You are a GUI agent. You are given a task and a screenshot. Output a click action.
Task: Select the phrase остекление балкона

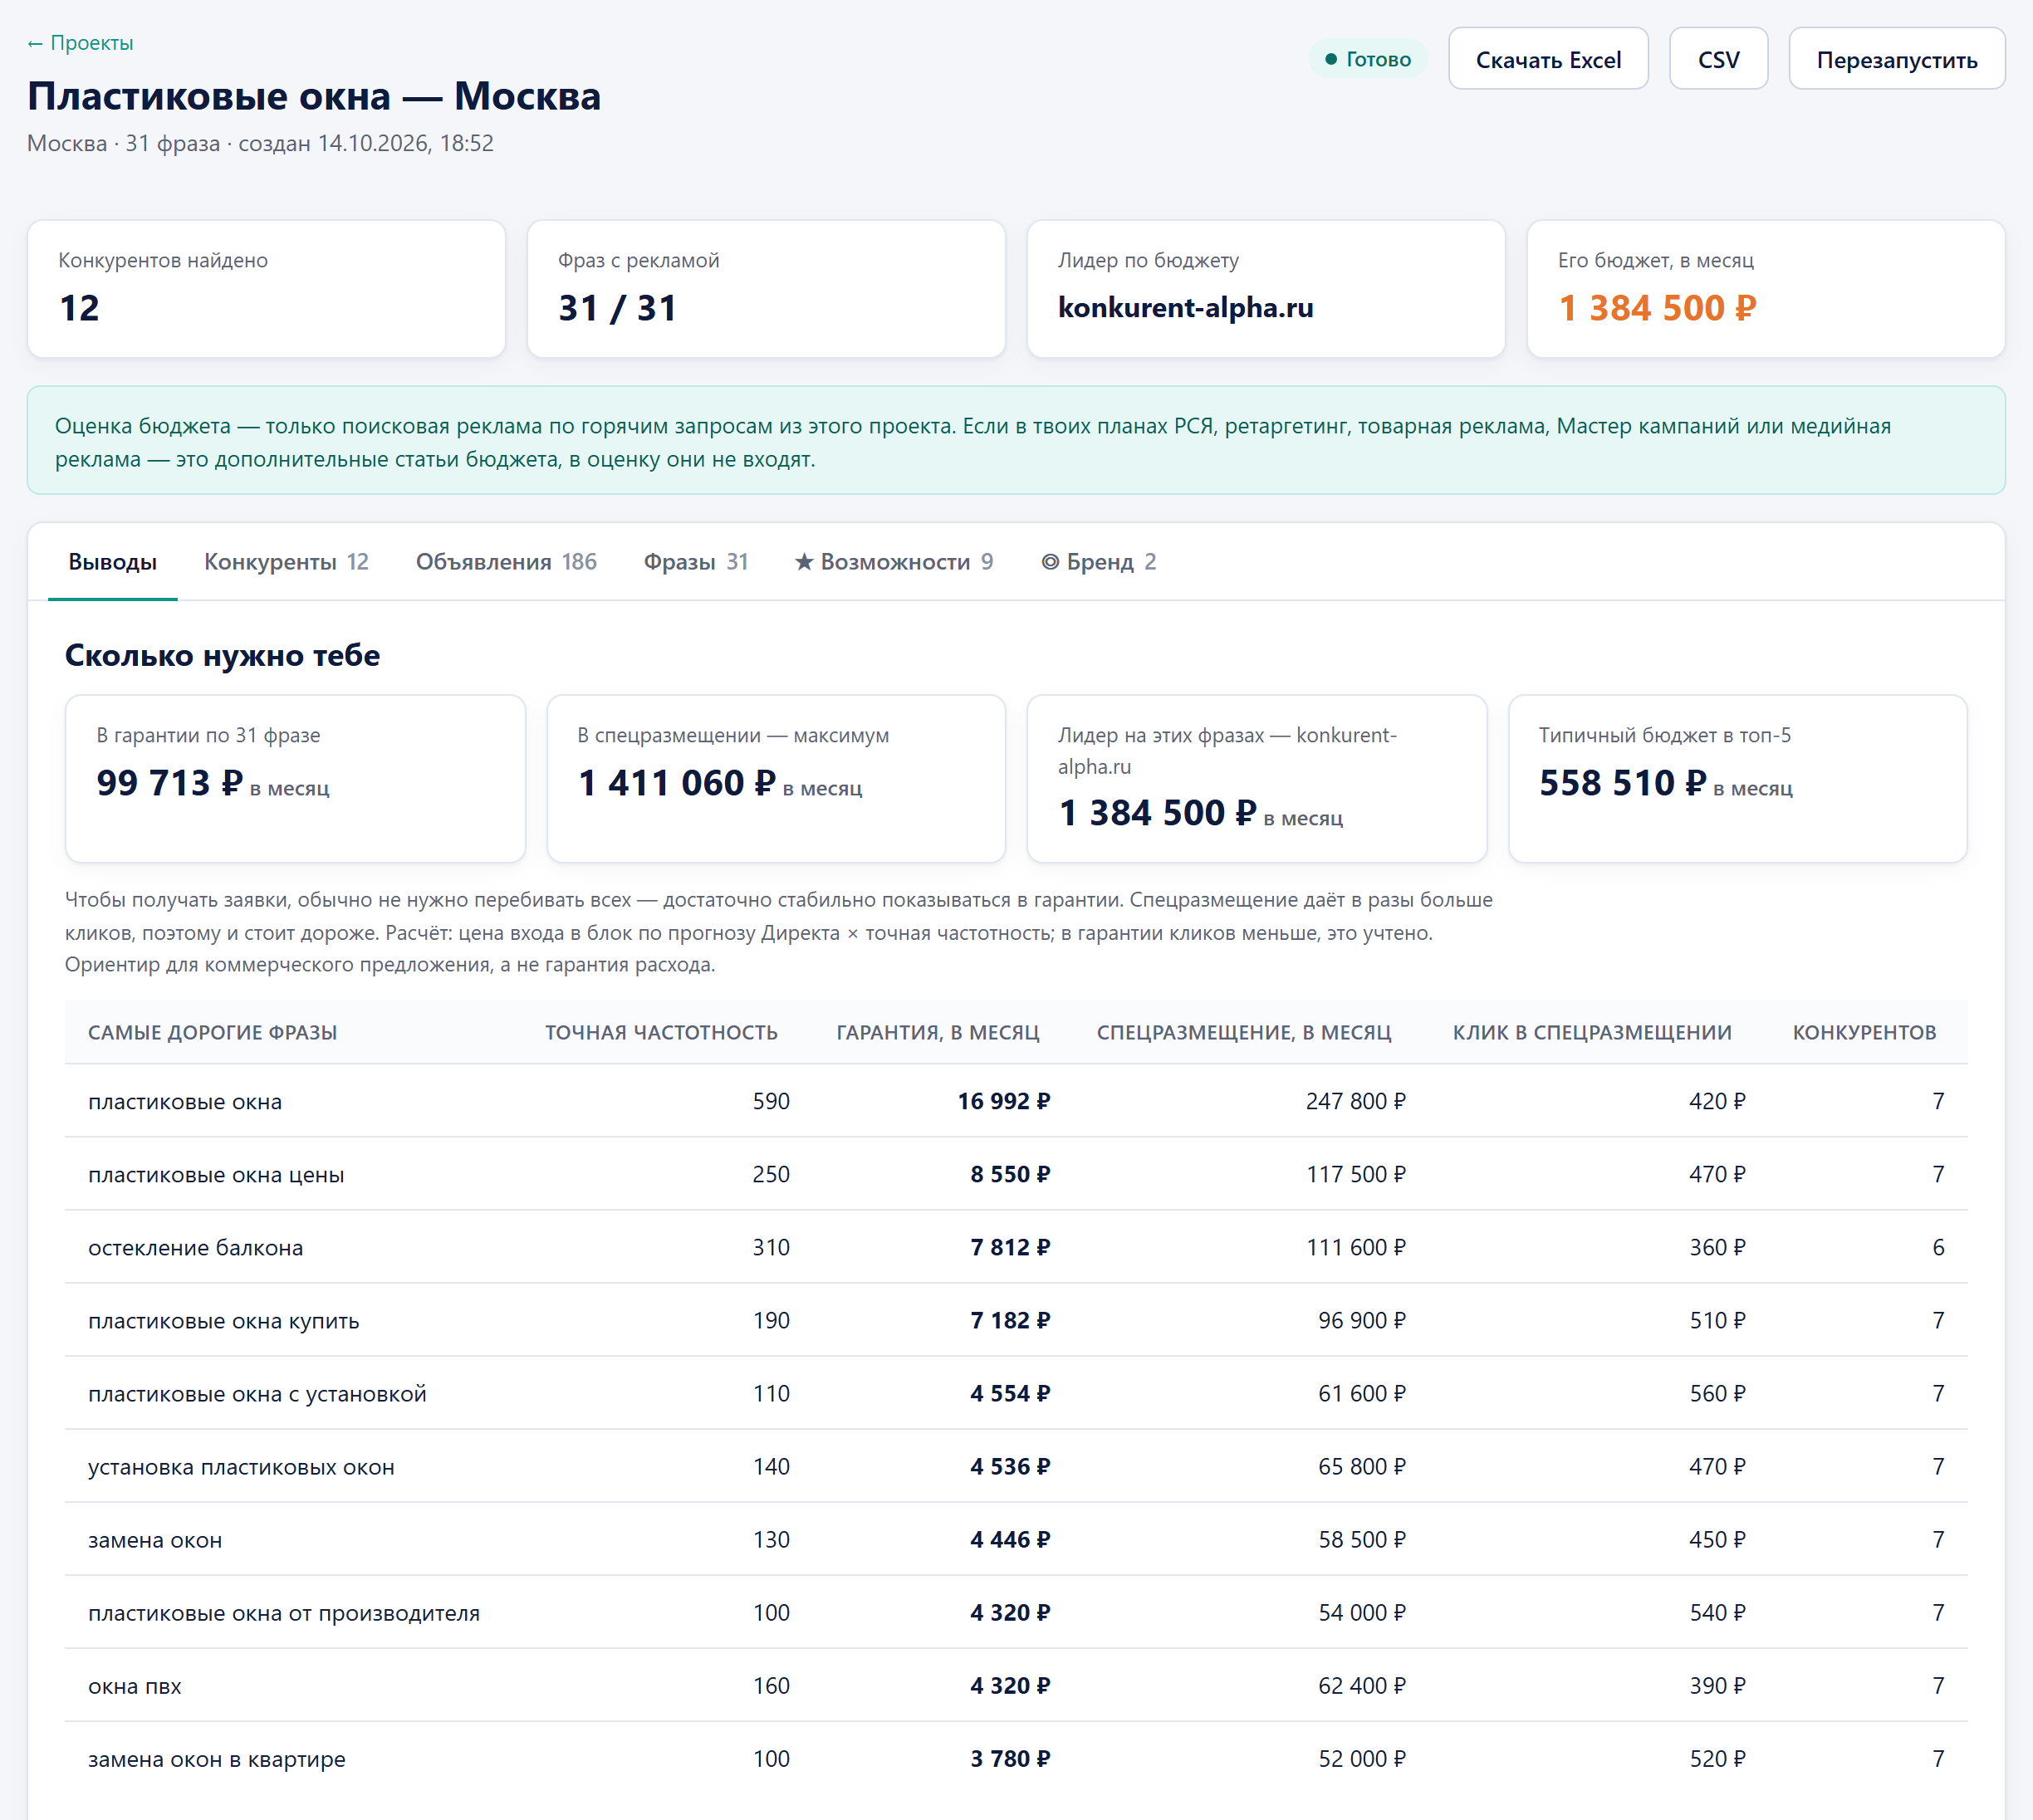coord(195,1247)
